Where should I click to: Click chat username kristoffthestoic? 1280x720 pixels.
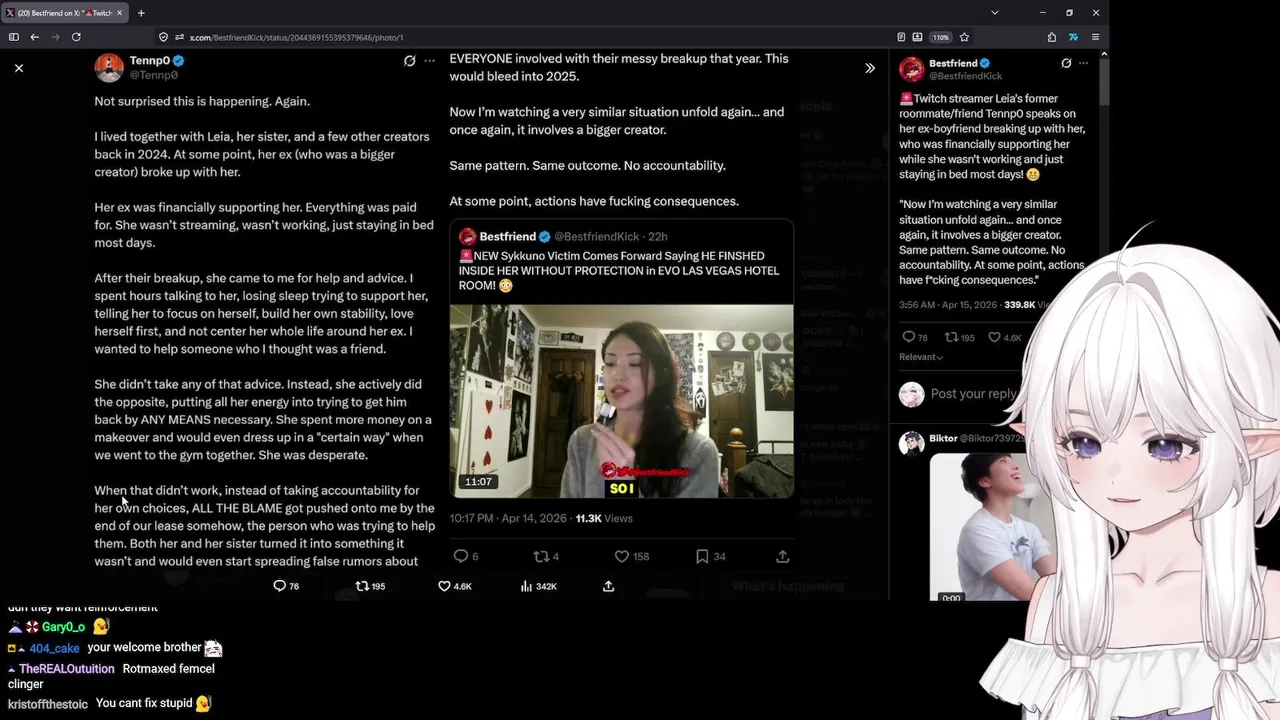click(x=48, y=704)
